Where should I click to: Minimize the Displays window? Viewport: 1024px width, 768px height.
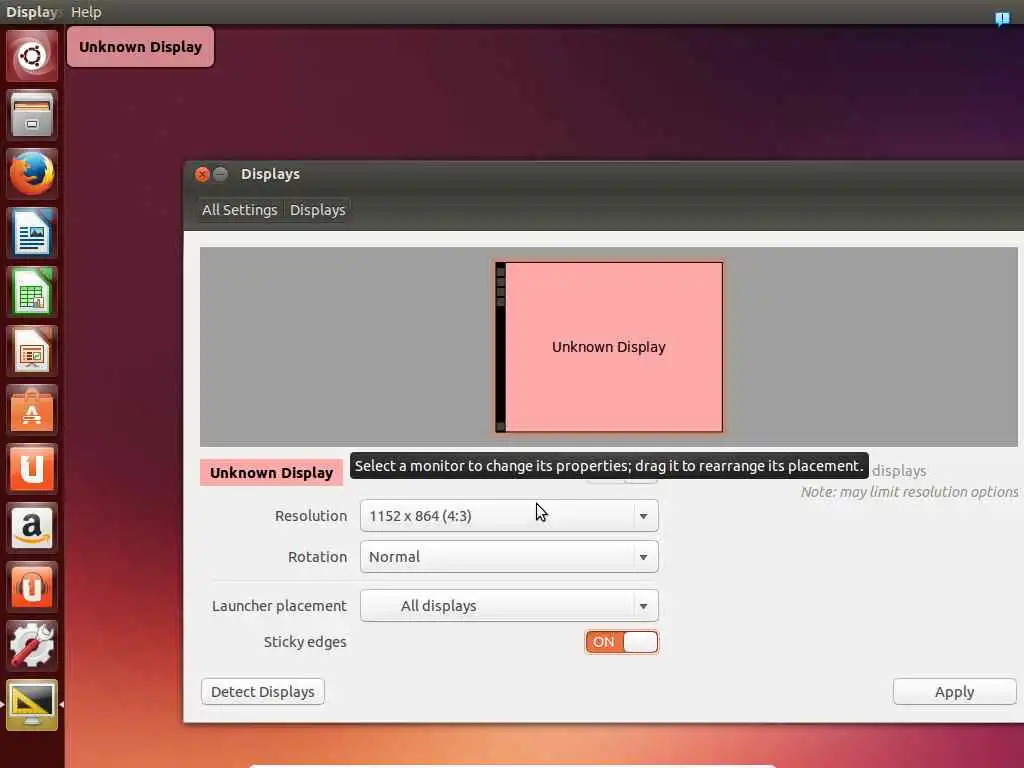(x=221, y=174)
